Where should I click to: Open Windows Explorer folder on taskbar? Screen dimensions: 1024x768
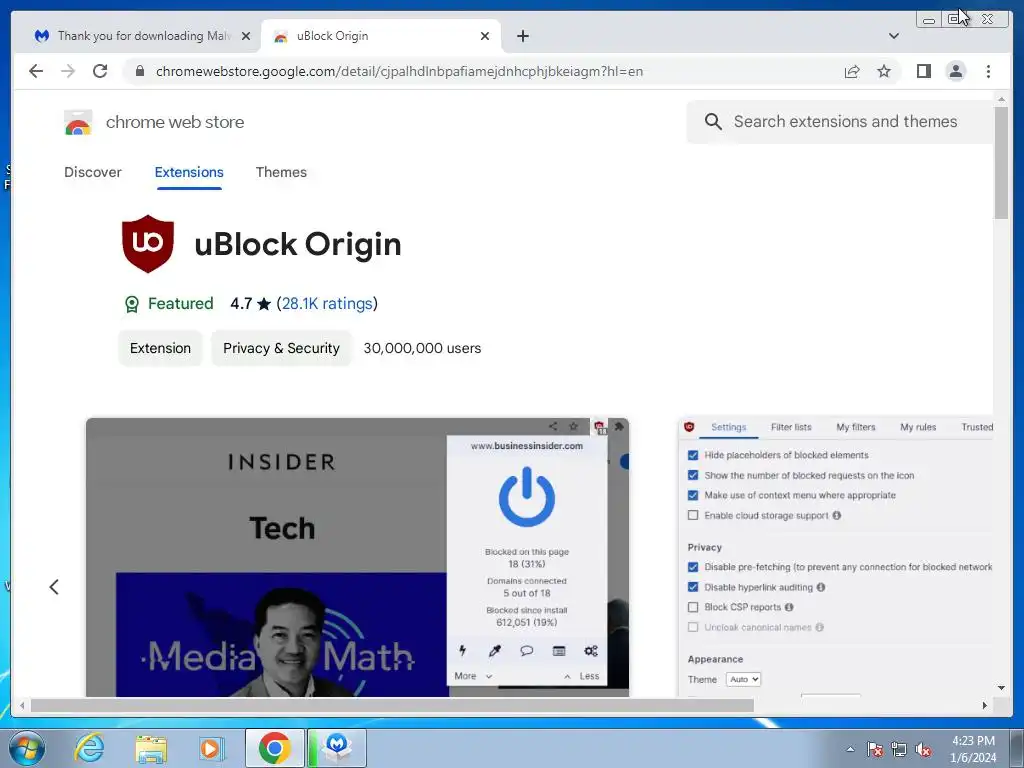[x=150, y=748]
